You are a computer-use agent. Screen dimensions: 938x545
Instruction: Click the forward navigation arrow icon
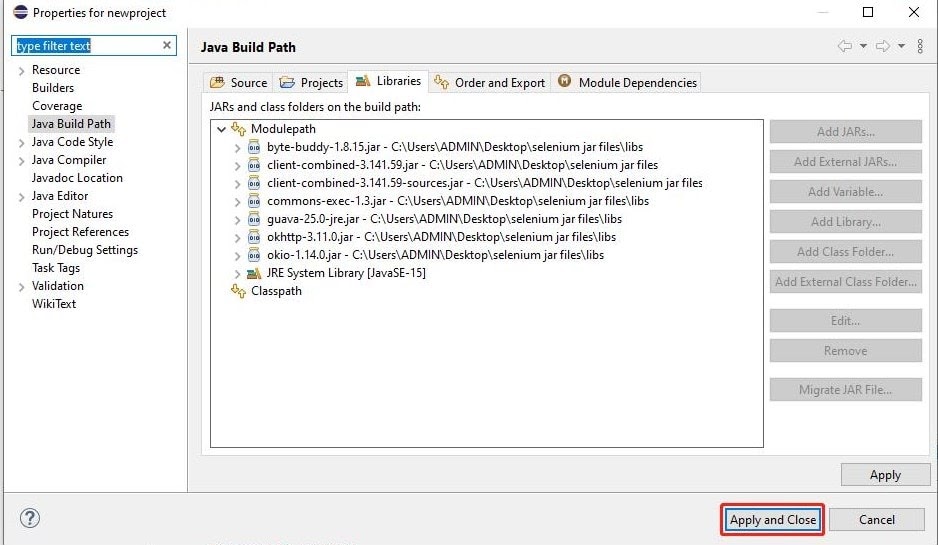[x=882, y=46]
